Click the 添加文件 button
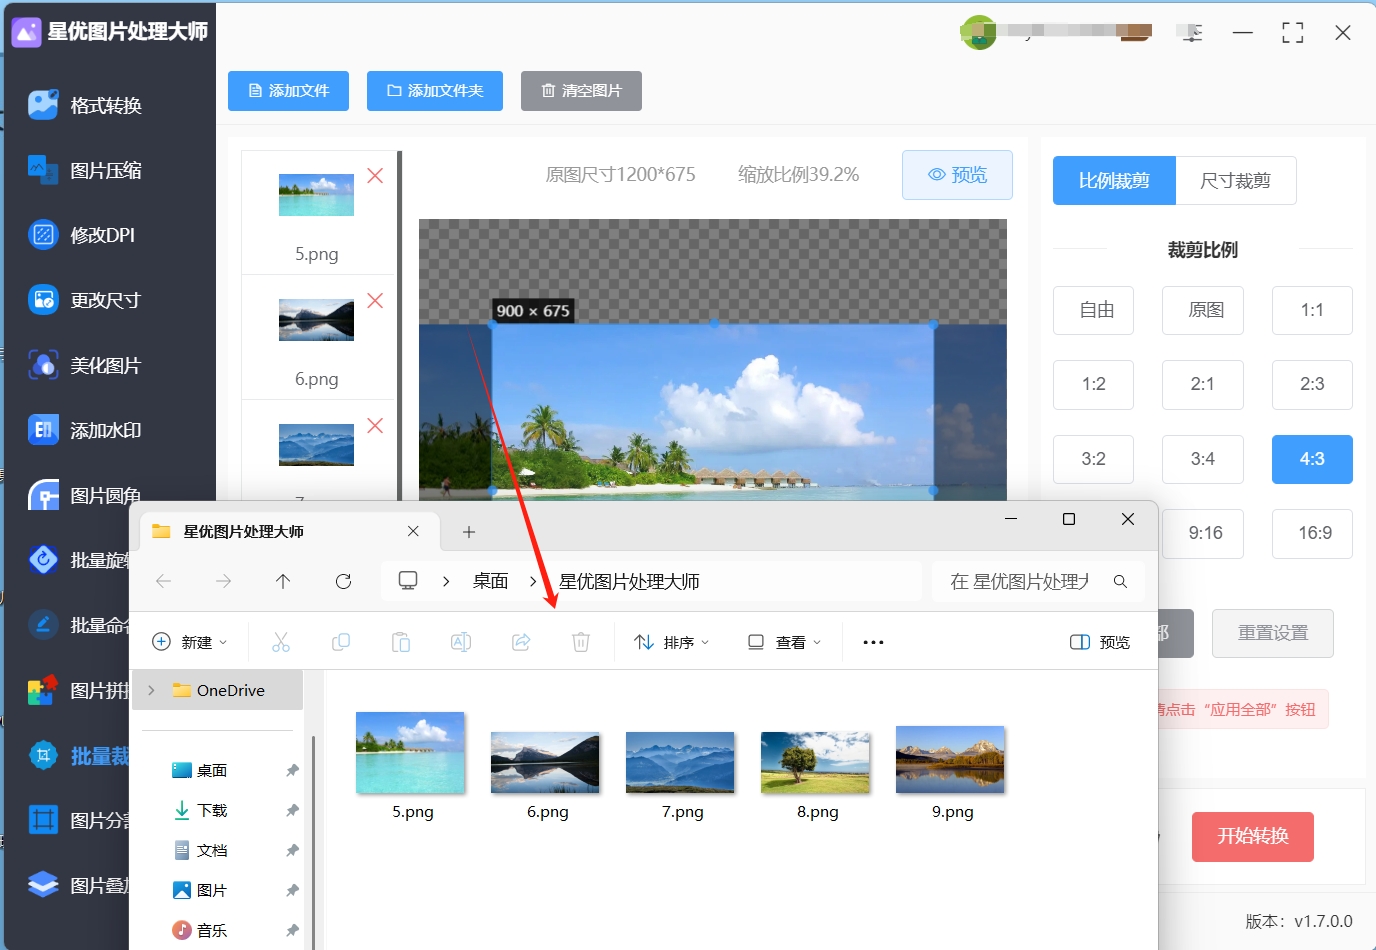The image size is (1376, 950). (289, 91)
